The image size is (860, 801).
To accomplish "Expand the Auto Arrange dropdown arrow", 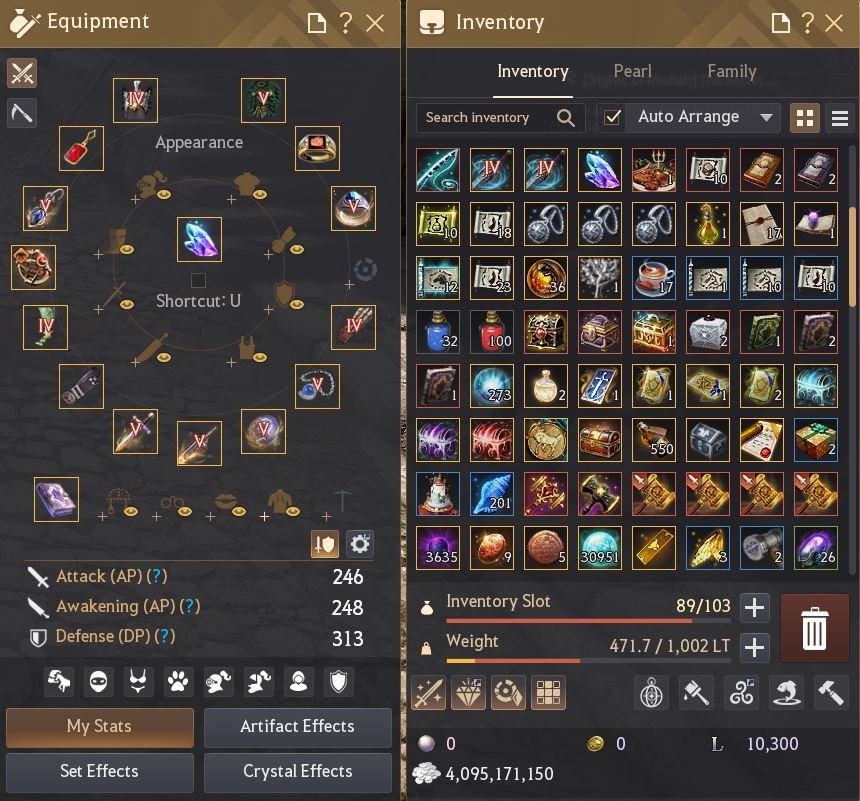I will pos(766,117).
